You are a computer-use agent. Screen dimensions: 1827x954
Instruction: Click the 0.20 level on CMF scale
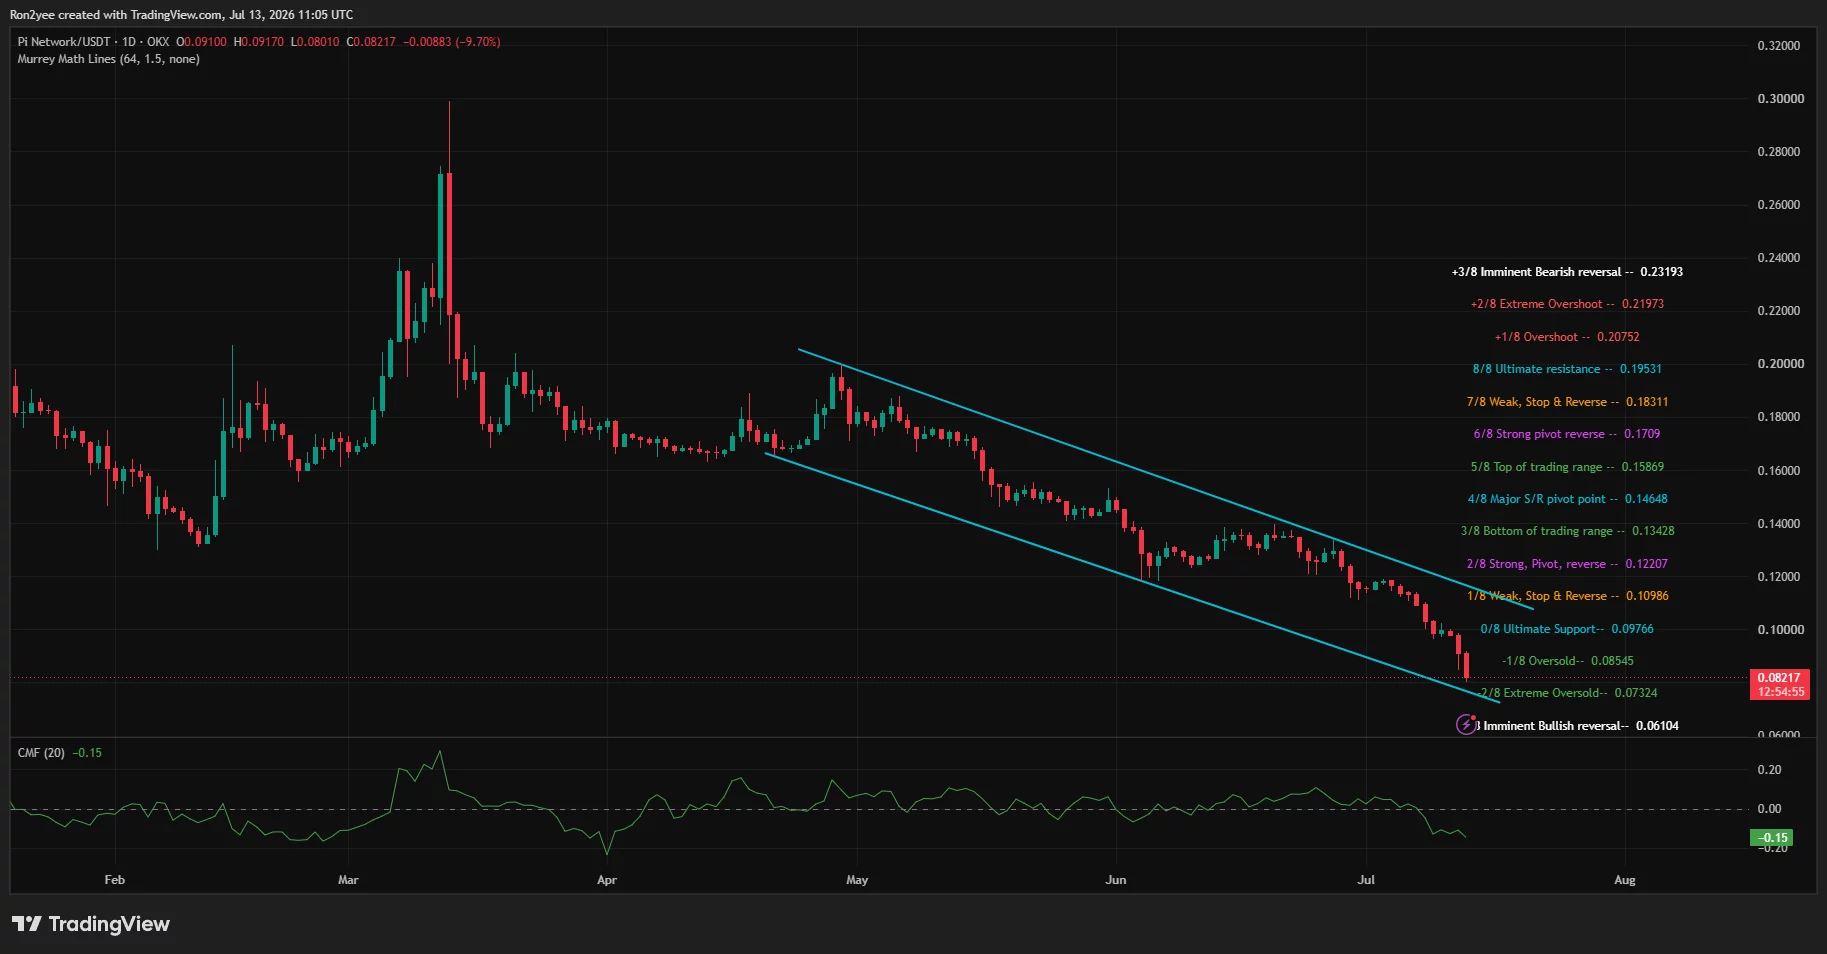pos(1770,770)
